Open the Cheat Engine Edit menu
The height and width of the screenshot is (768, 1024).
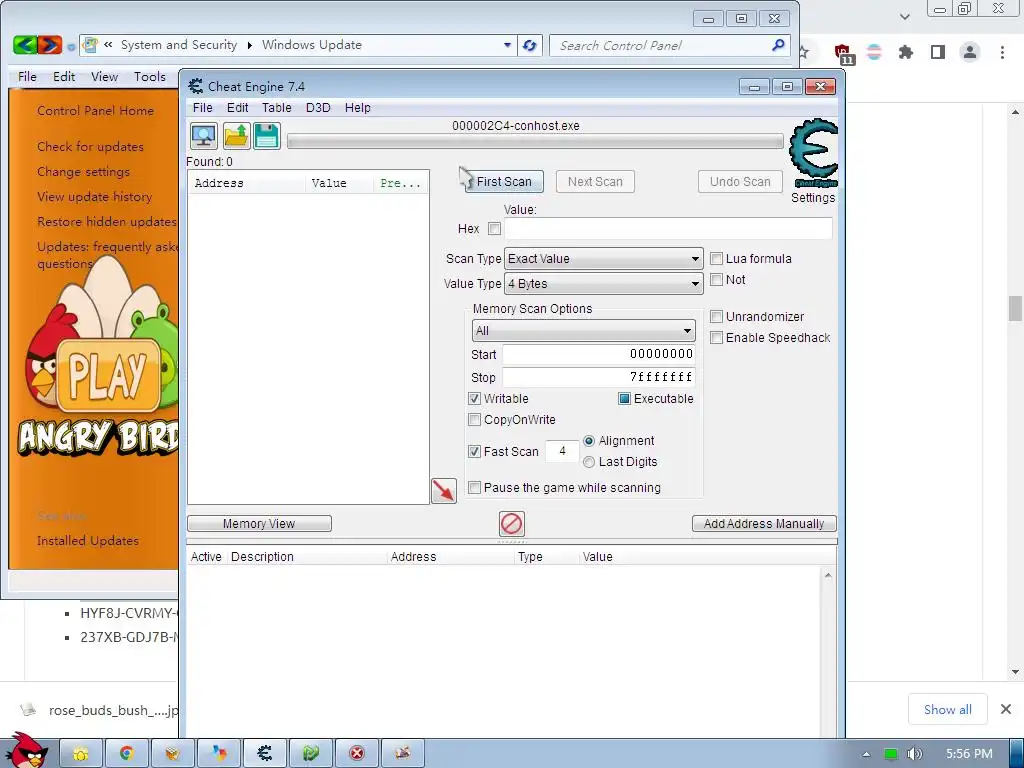coord(237,108)
